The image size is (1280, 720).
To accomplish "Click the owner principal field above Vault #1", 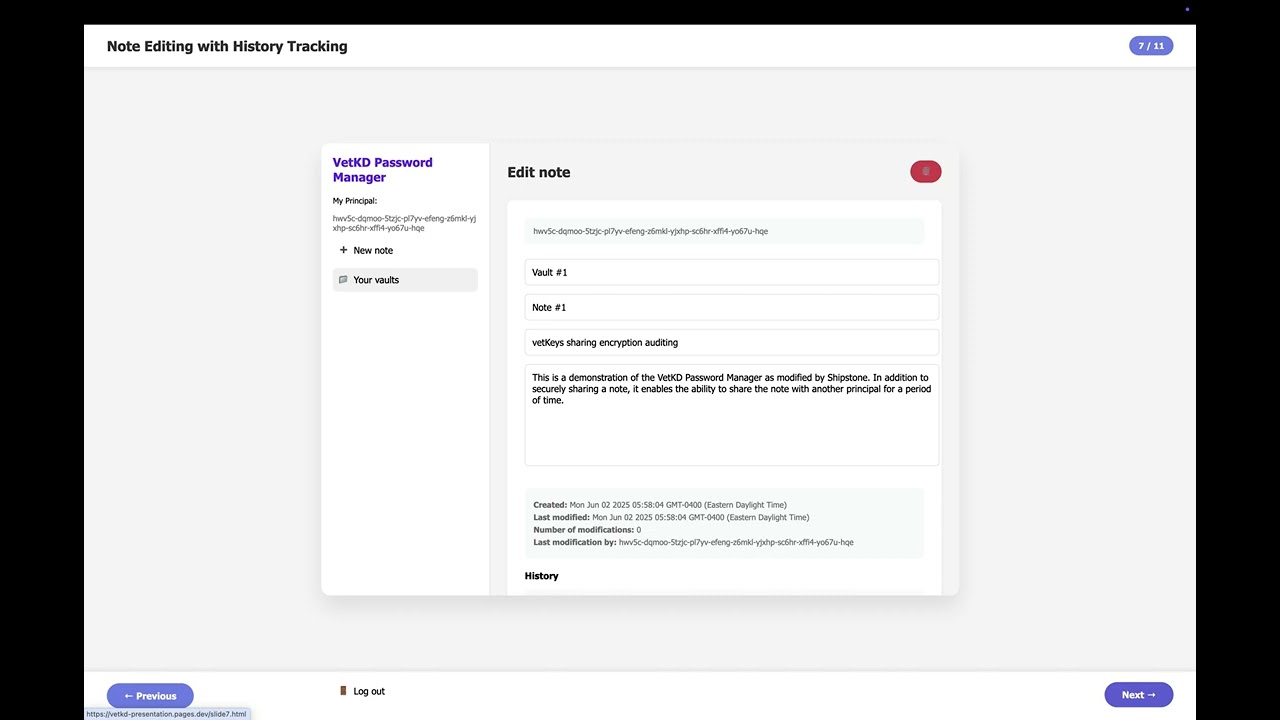I will [725, 231].
